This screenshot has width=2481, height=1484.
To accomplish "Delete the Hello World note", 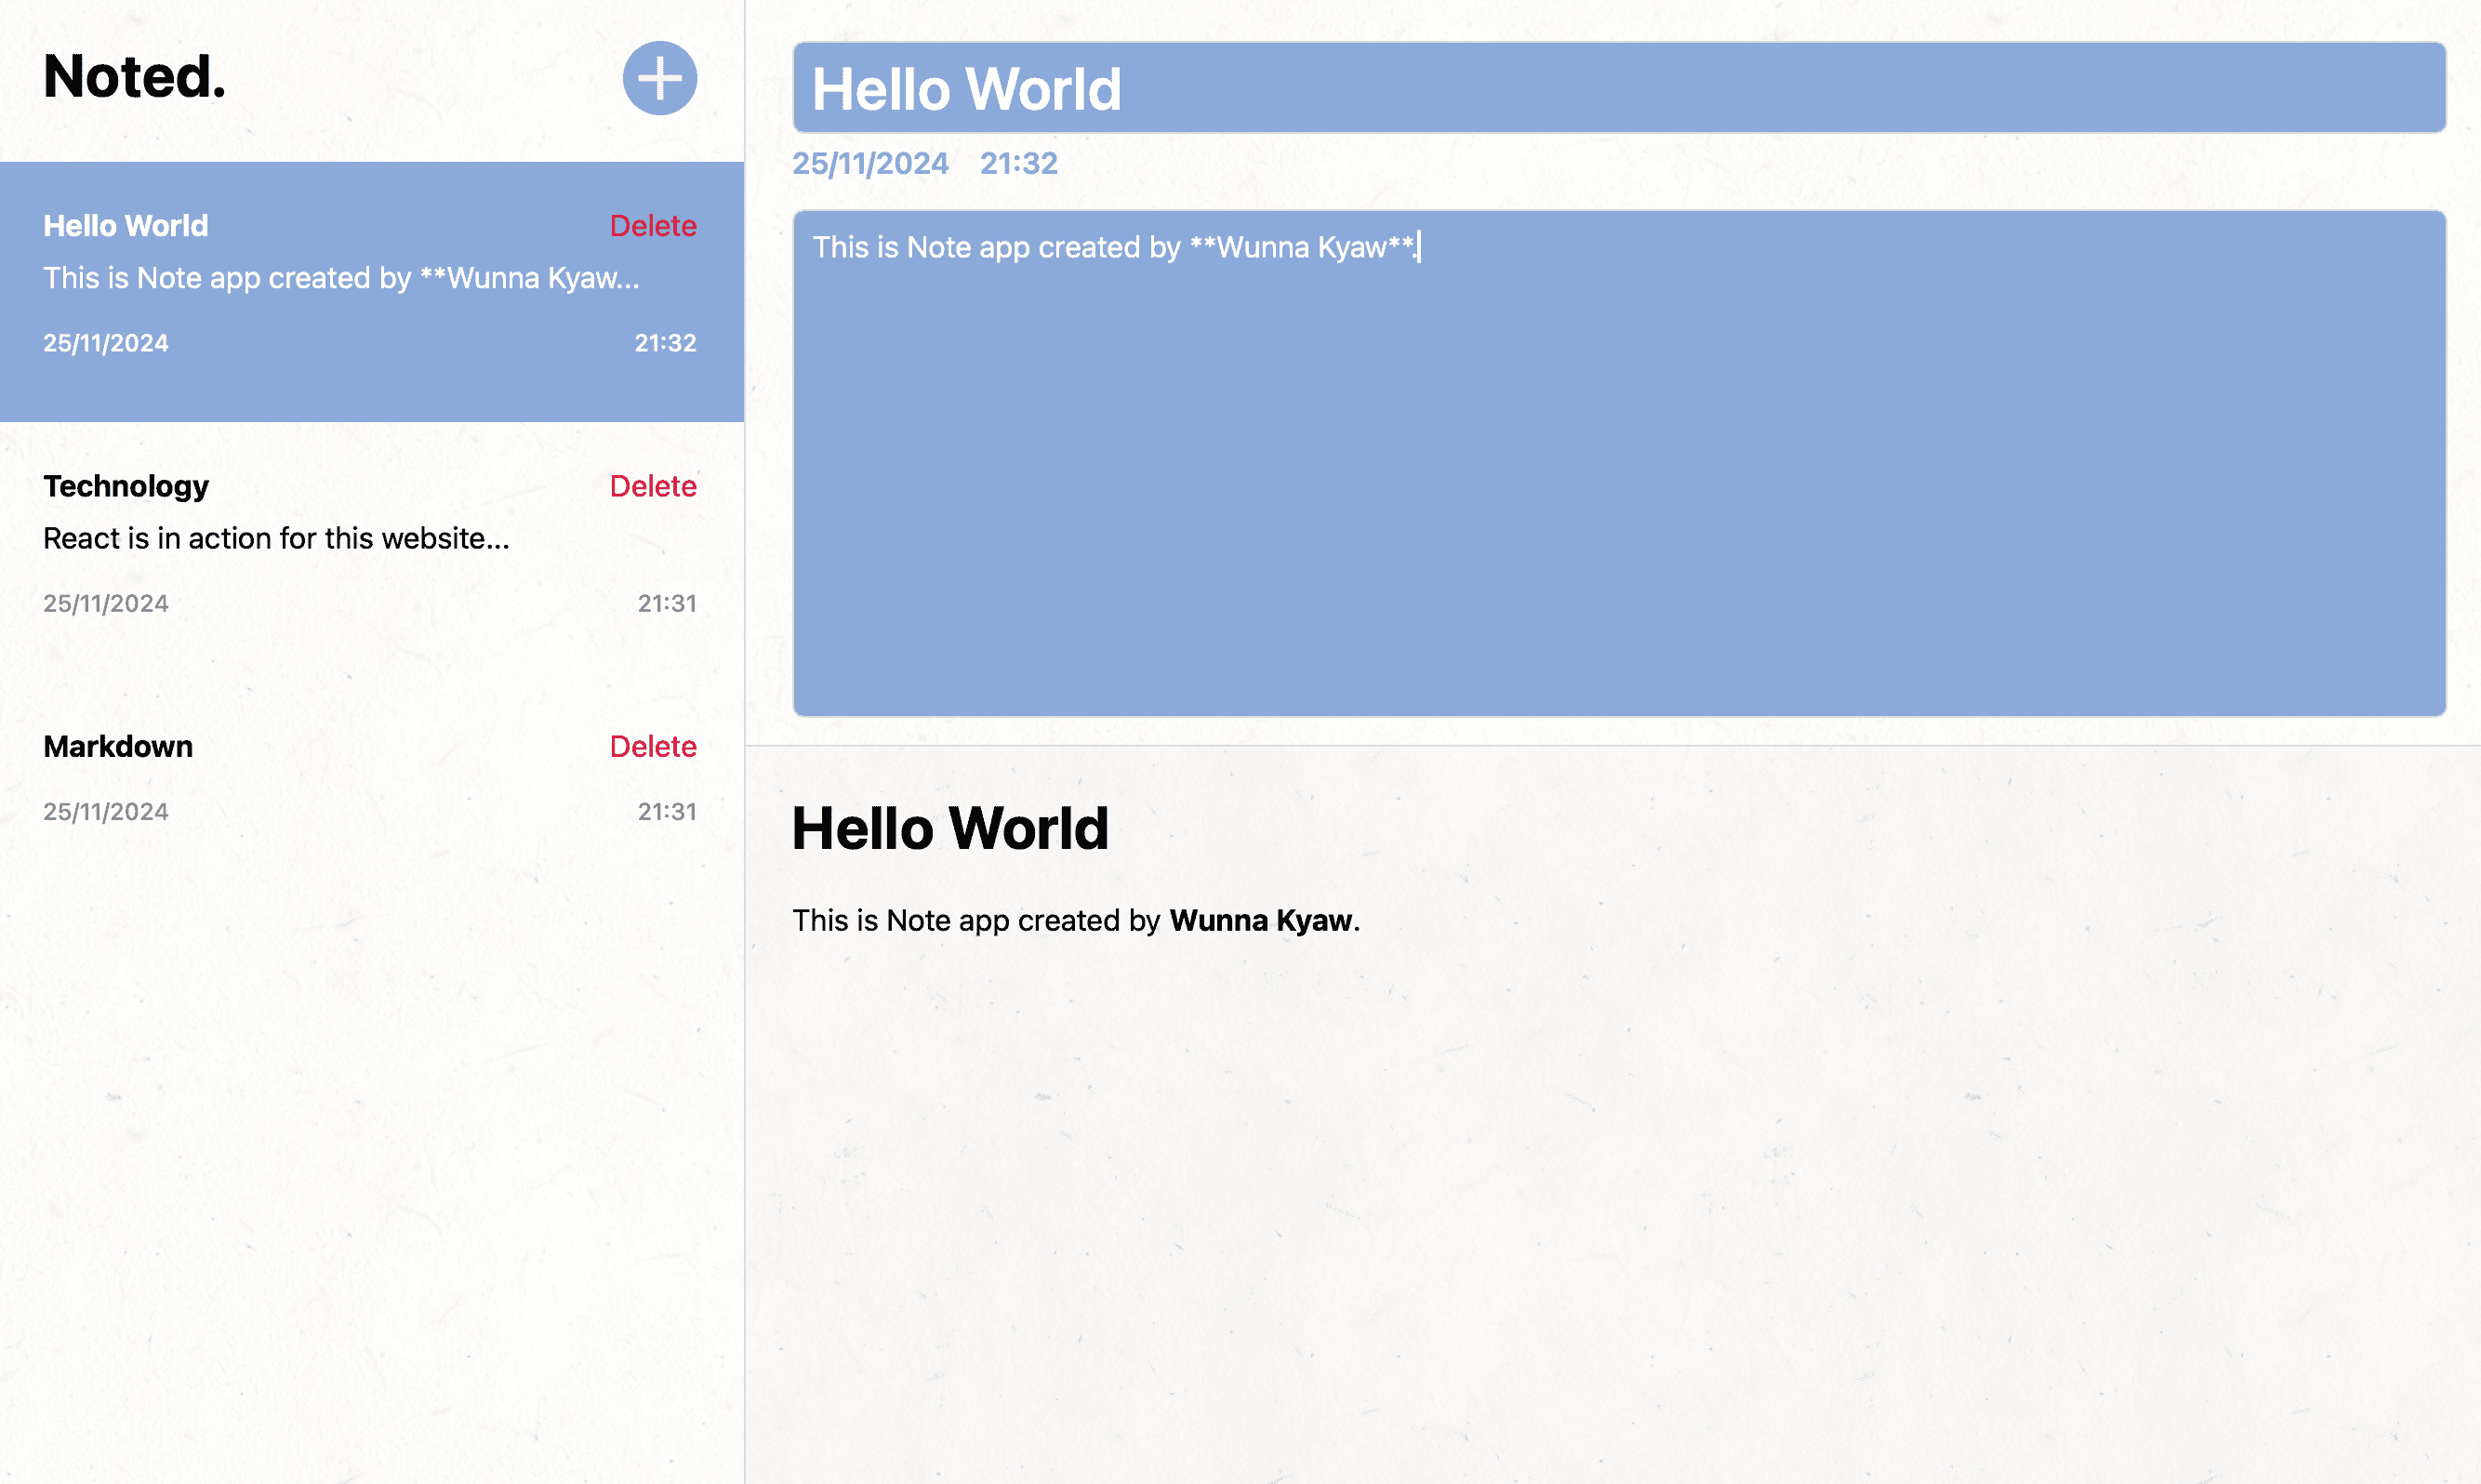I will pyautogui.click(x=652, y=226).
